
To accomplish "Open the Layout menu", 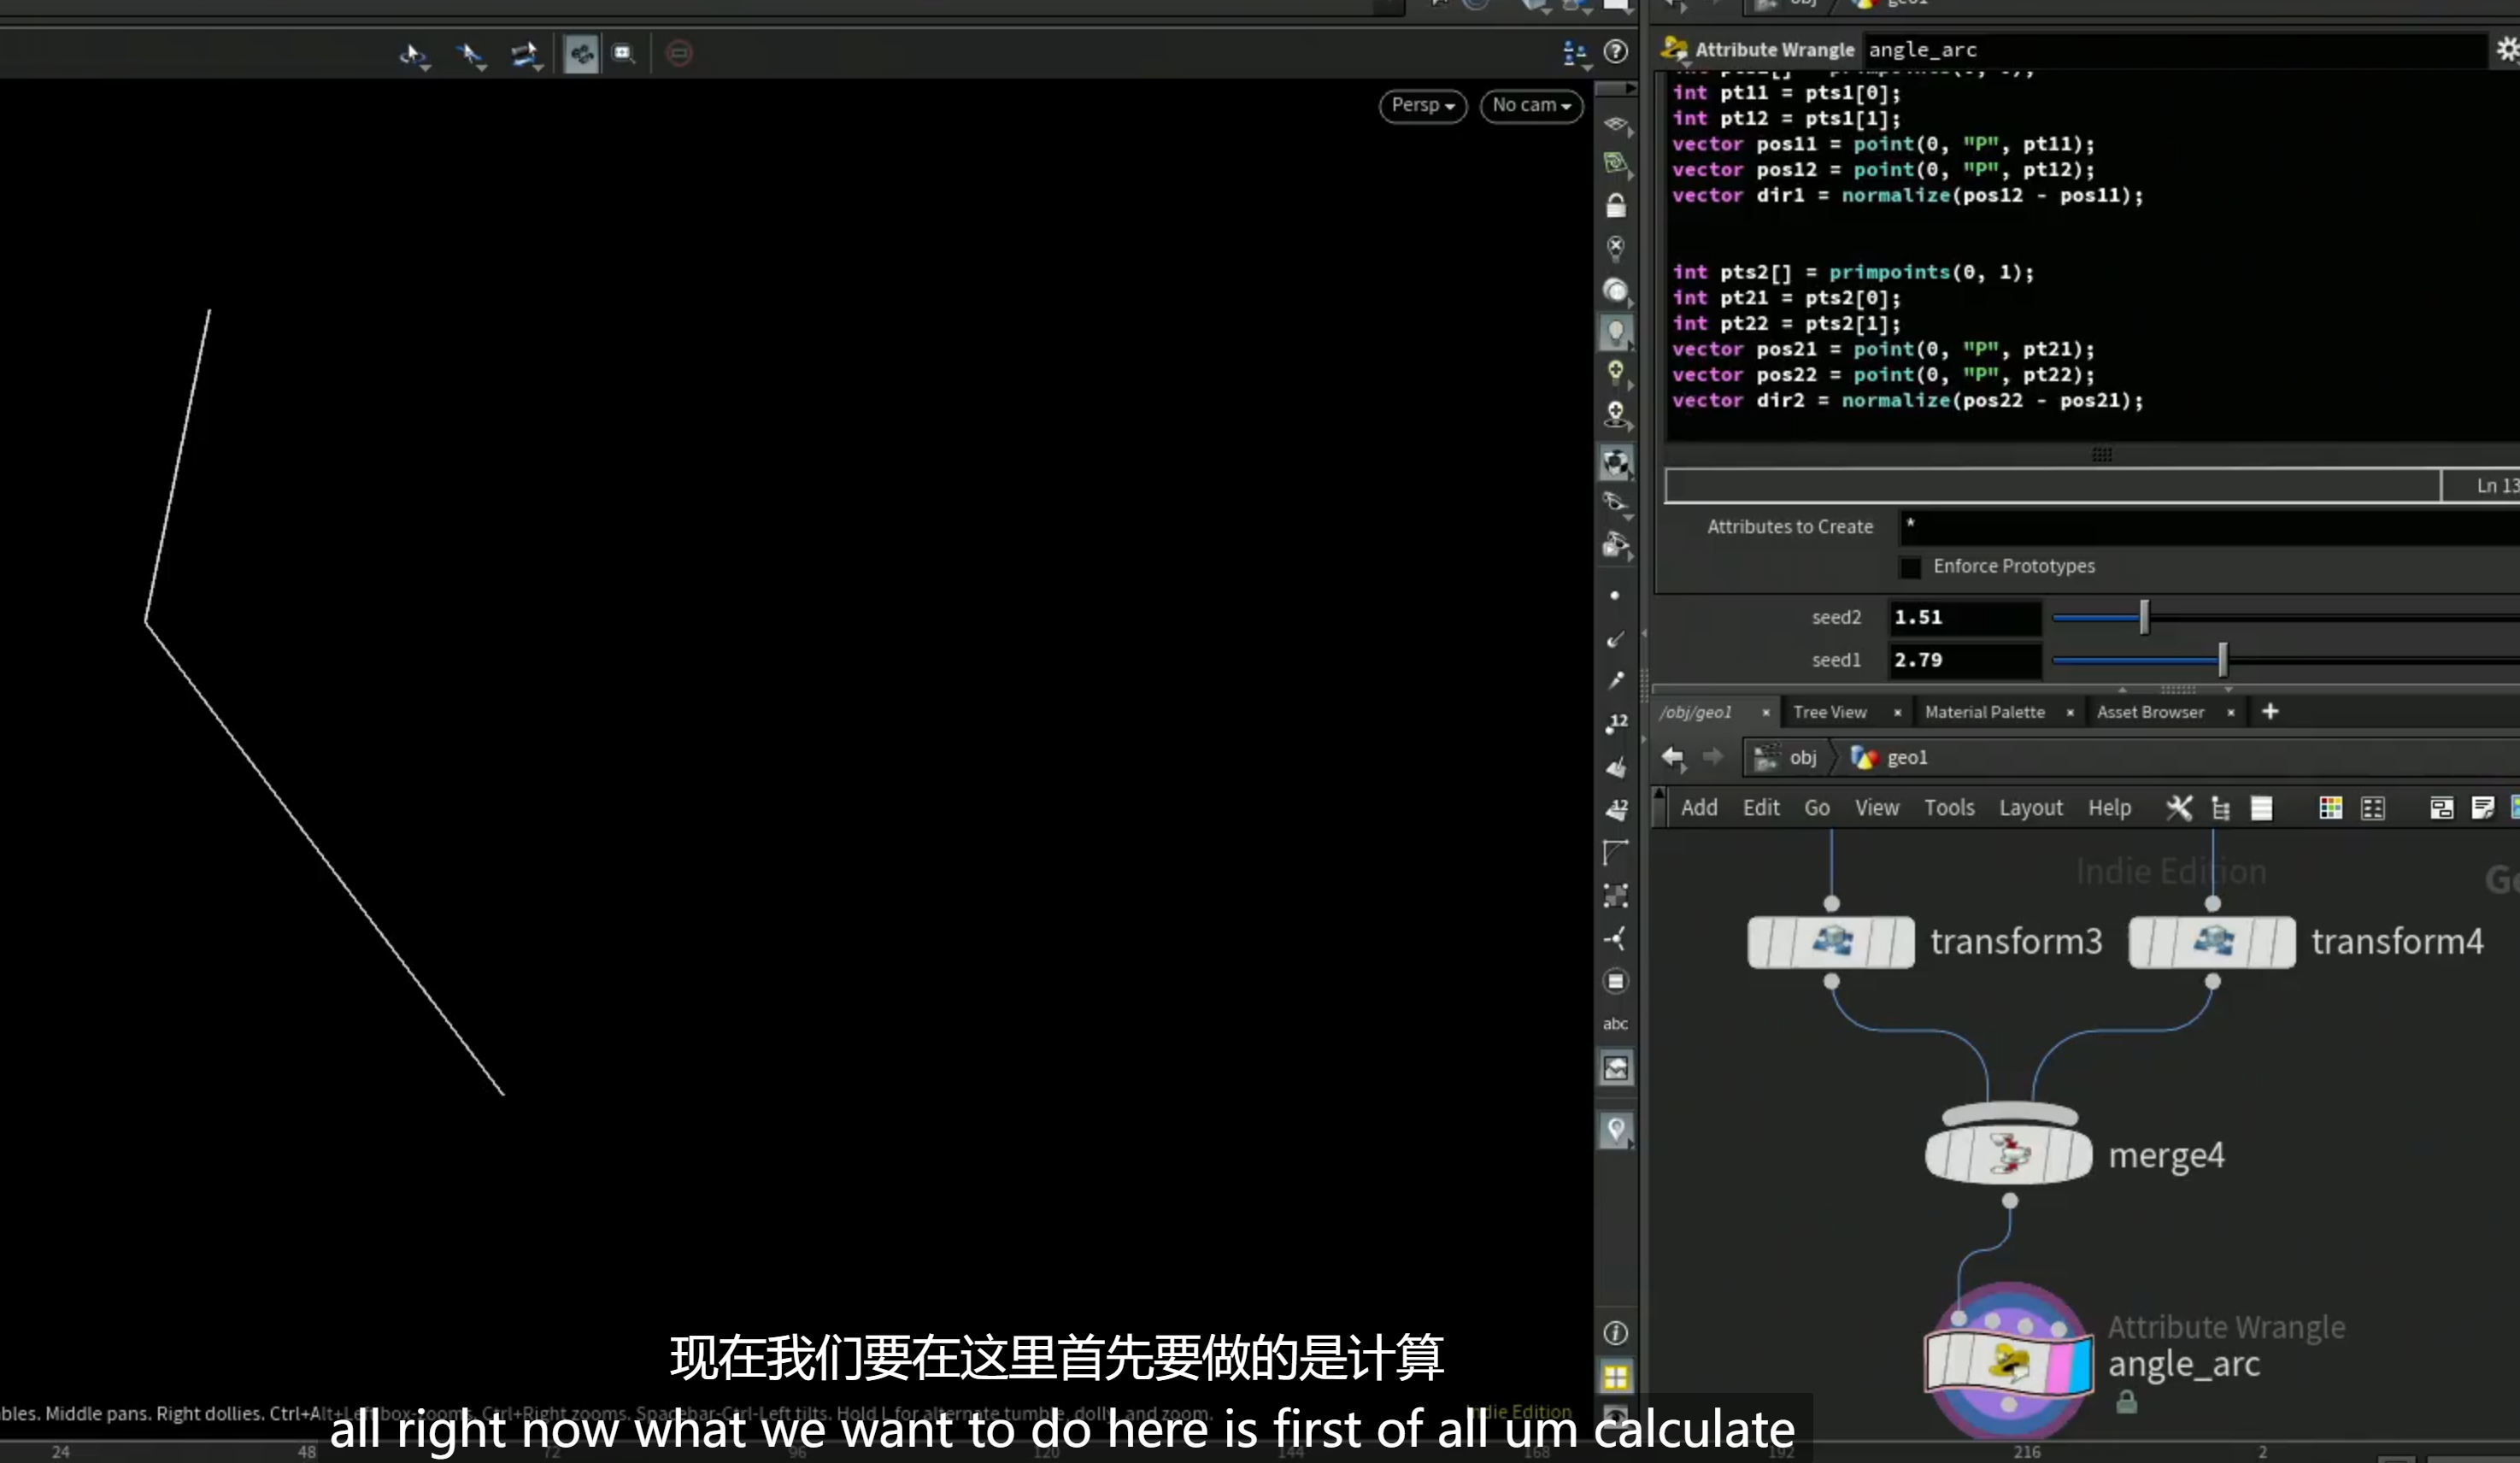I will 2030,808.
